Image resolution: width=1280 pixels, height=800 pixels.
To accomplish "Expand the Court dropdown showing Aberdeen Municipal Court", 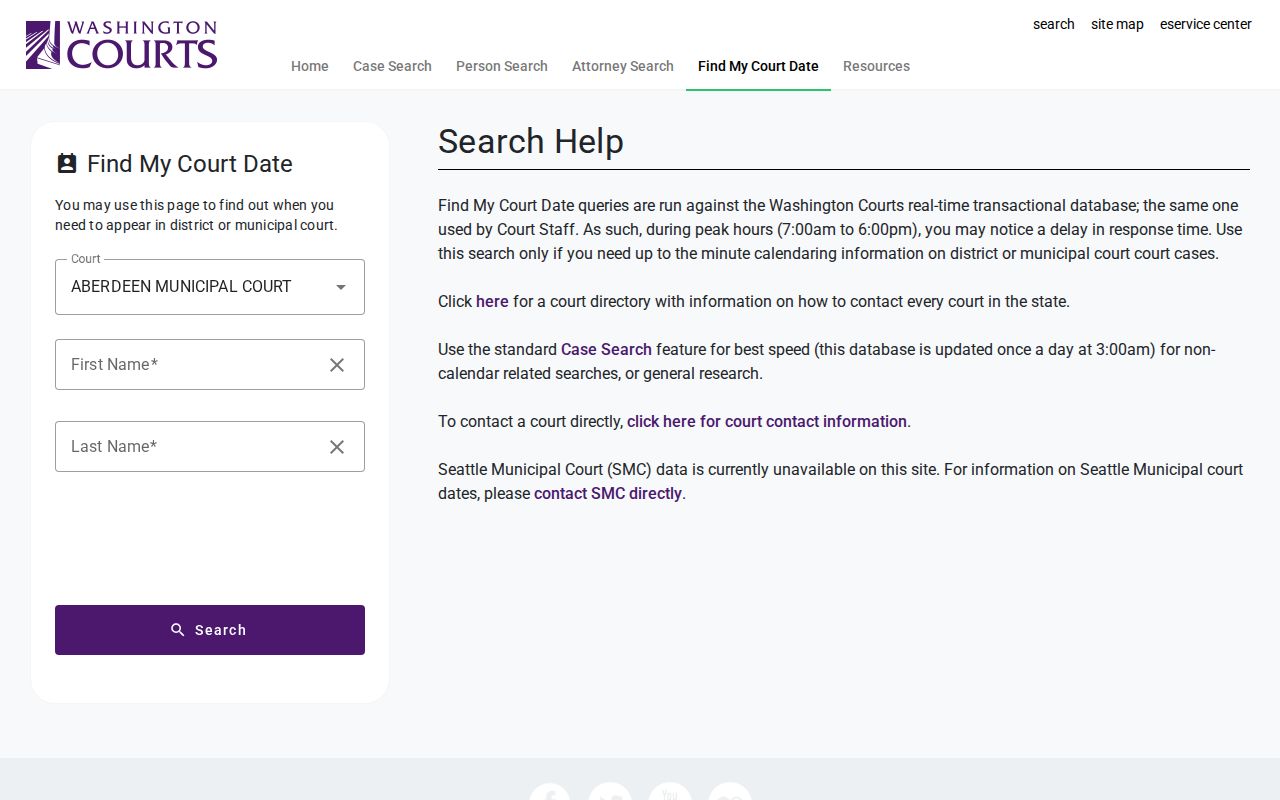I will coord(210,287).
